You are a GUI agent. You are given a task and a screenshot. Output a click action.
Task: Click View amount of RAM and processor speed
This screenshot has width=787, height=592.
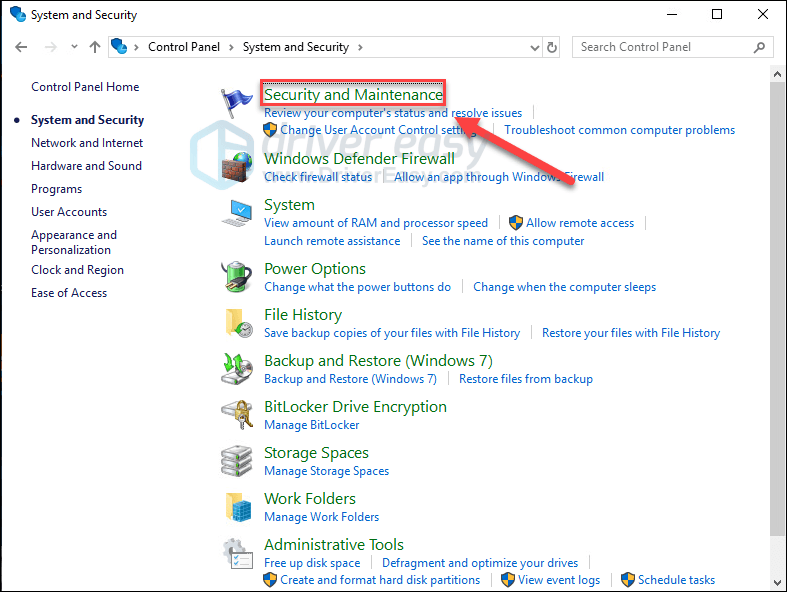pos(376,223)
